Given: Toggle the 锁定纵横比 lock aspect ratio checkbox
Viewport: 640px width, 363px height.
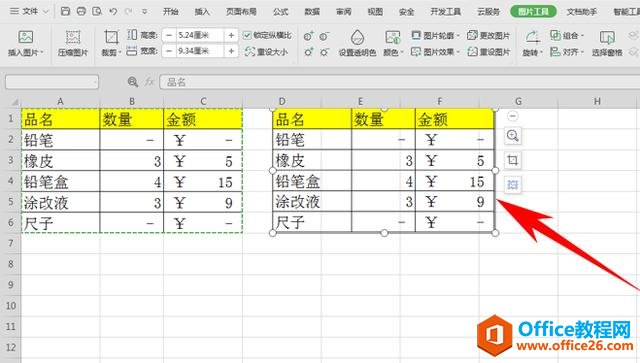Looking at the screenshot, I should coord(247,36).
